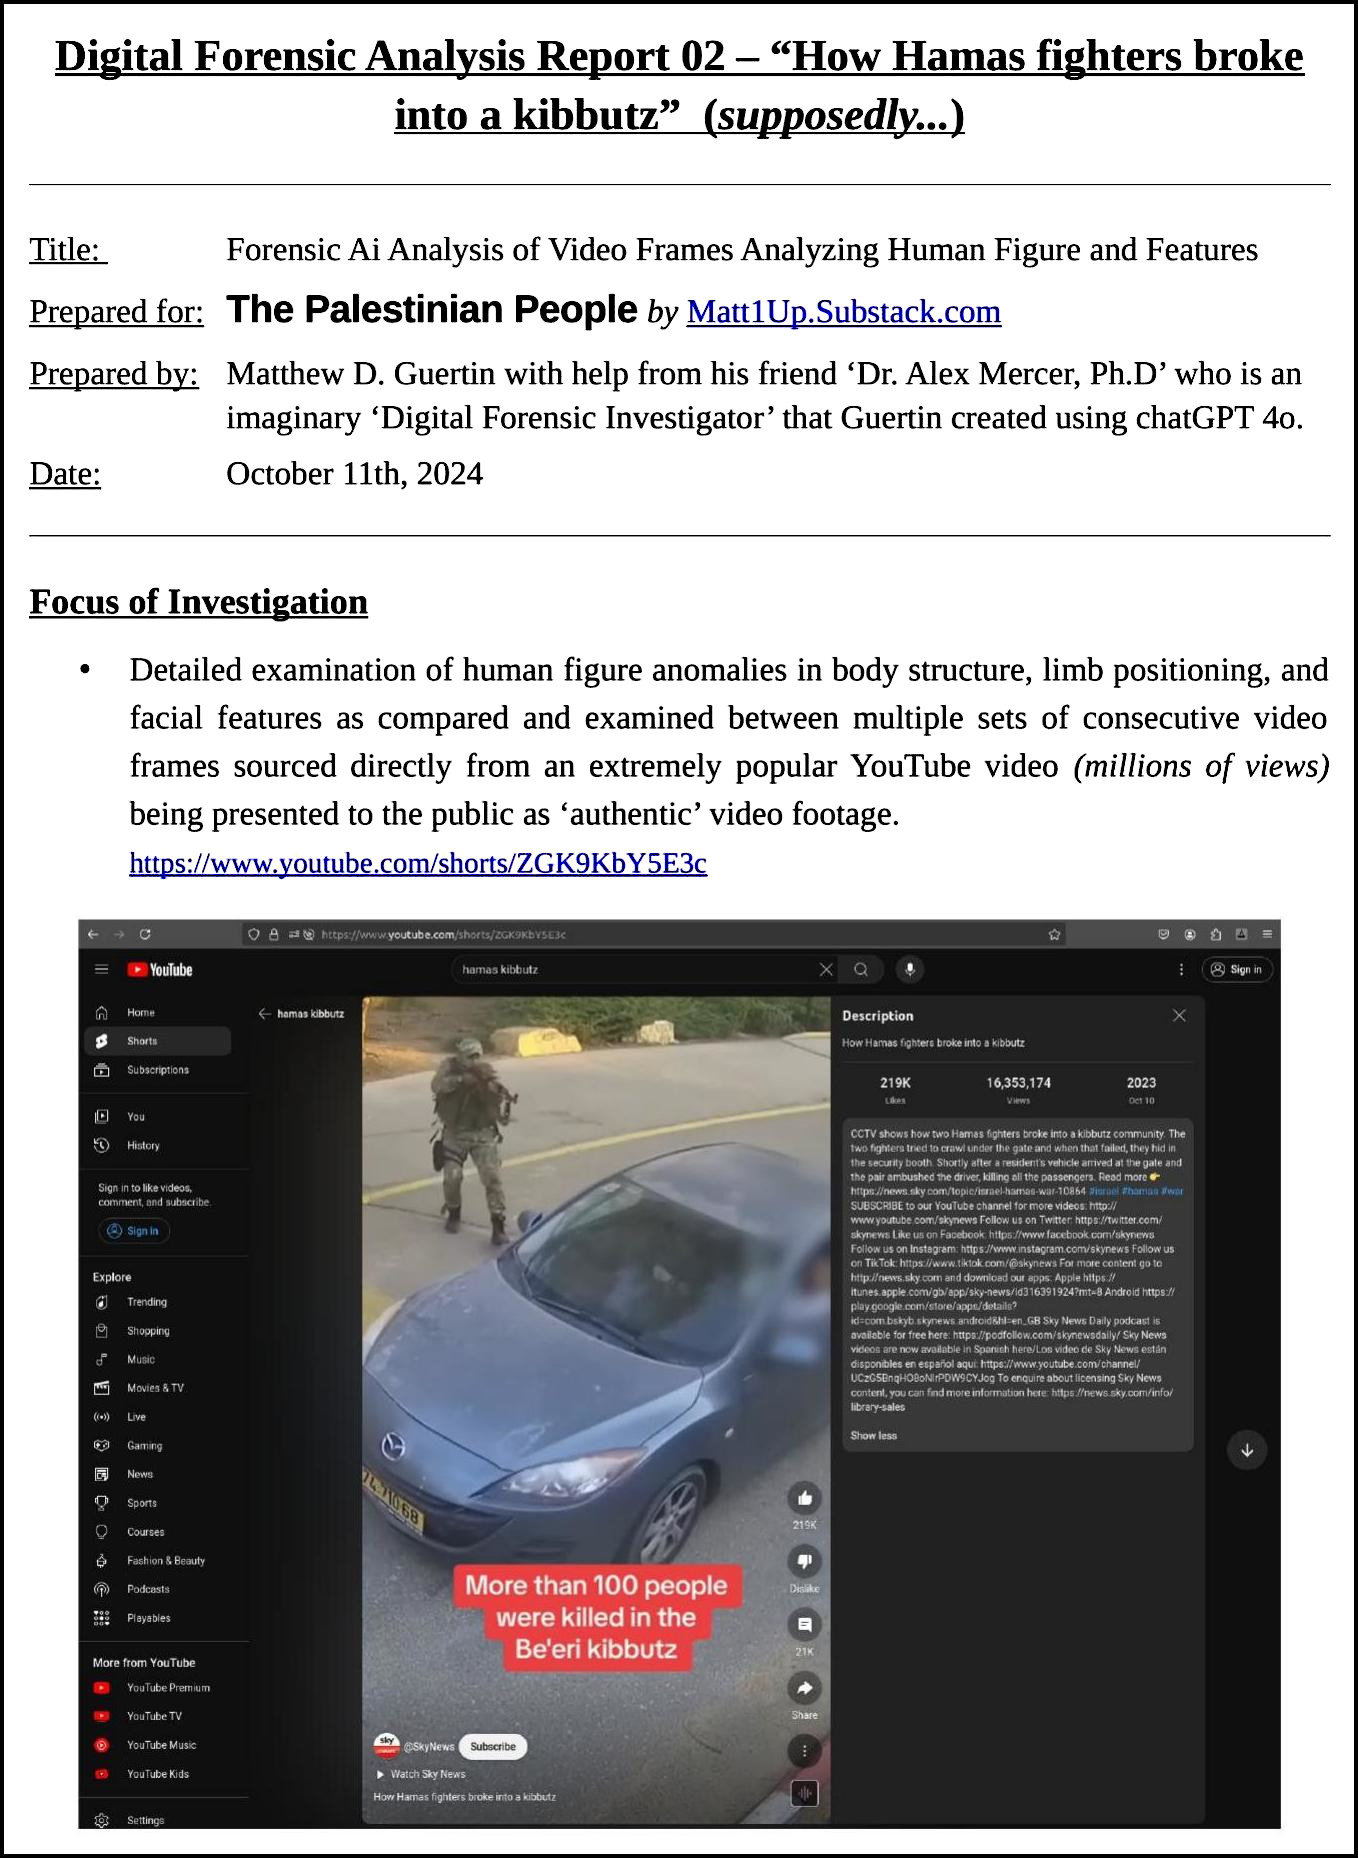Click the top-right Sign in button
The width and height of the screenshot is (1358, 1858).
pyautogui.click(x=1237, y=969)
